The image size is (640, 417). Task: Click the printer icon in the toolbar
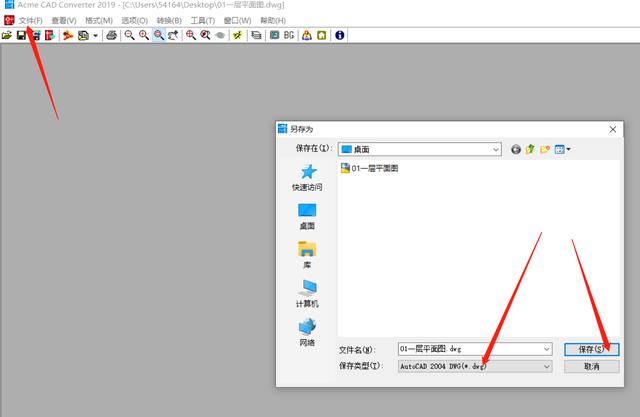click(111, 35)
